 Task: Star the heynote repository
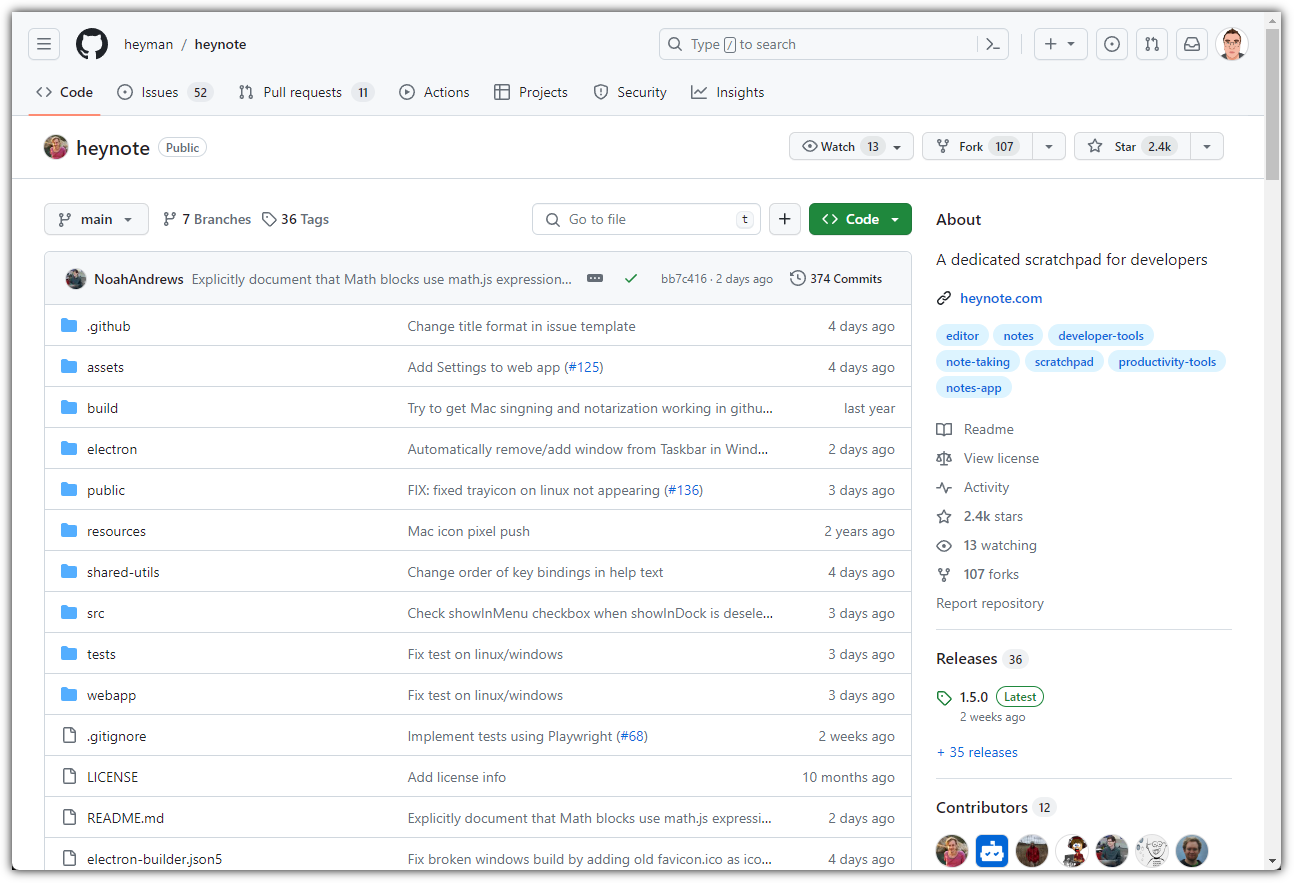coord(1132,147)
